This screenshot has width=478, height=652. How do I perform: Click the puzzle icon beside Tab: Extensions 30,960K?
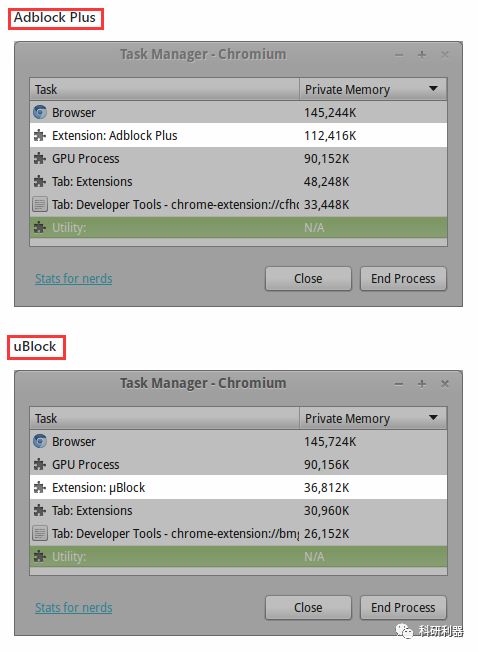[39, 510]
